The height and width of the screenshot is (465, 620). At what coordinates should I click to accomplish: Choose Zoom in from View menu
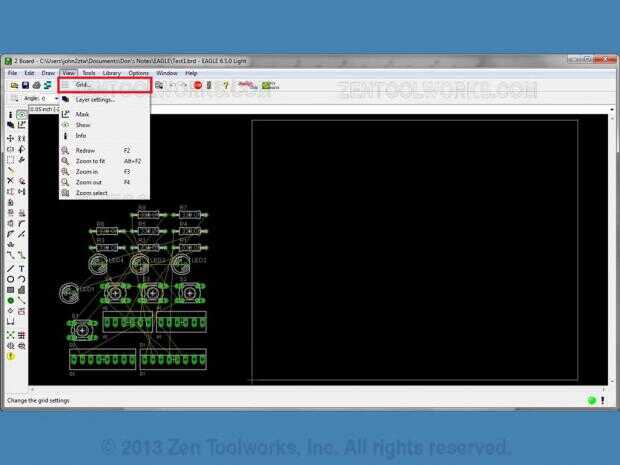pos(105,172)
